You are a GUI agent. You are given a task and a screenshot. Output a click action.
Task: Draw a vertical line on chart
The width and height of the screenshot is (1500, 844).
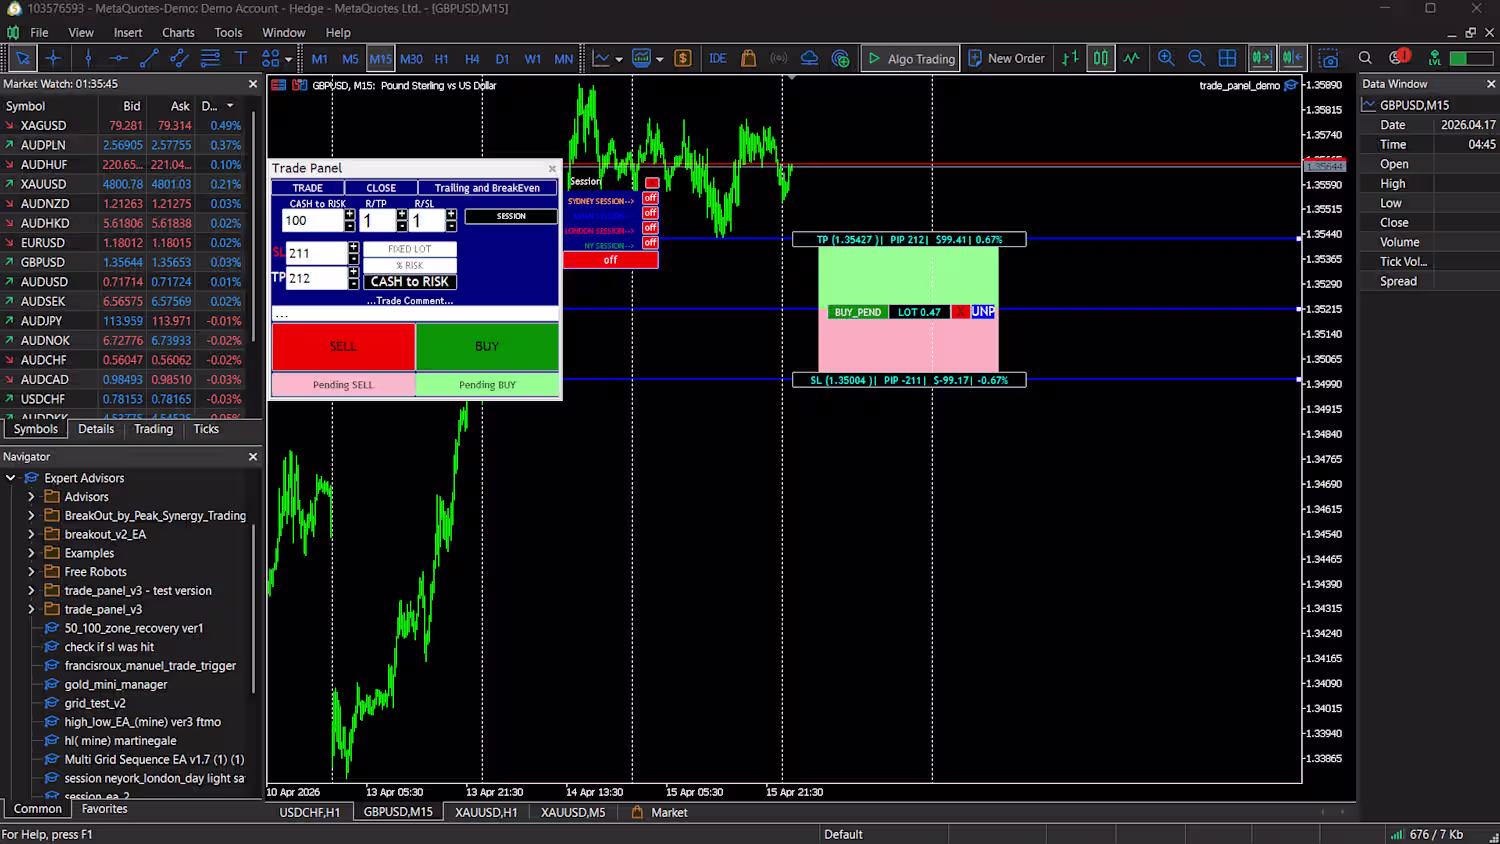pos(88,59)
